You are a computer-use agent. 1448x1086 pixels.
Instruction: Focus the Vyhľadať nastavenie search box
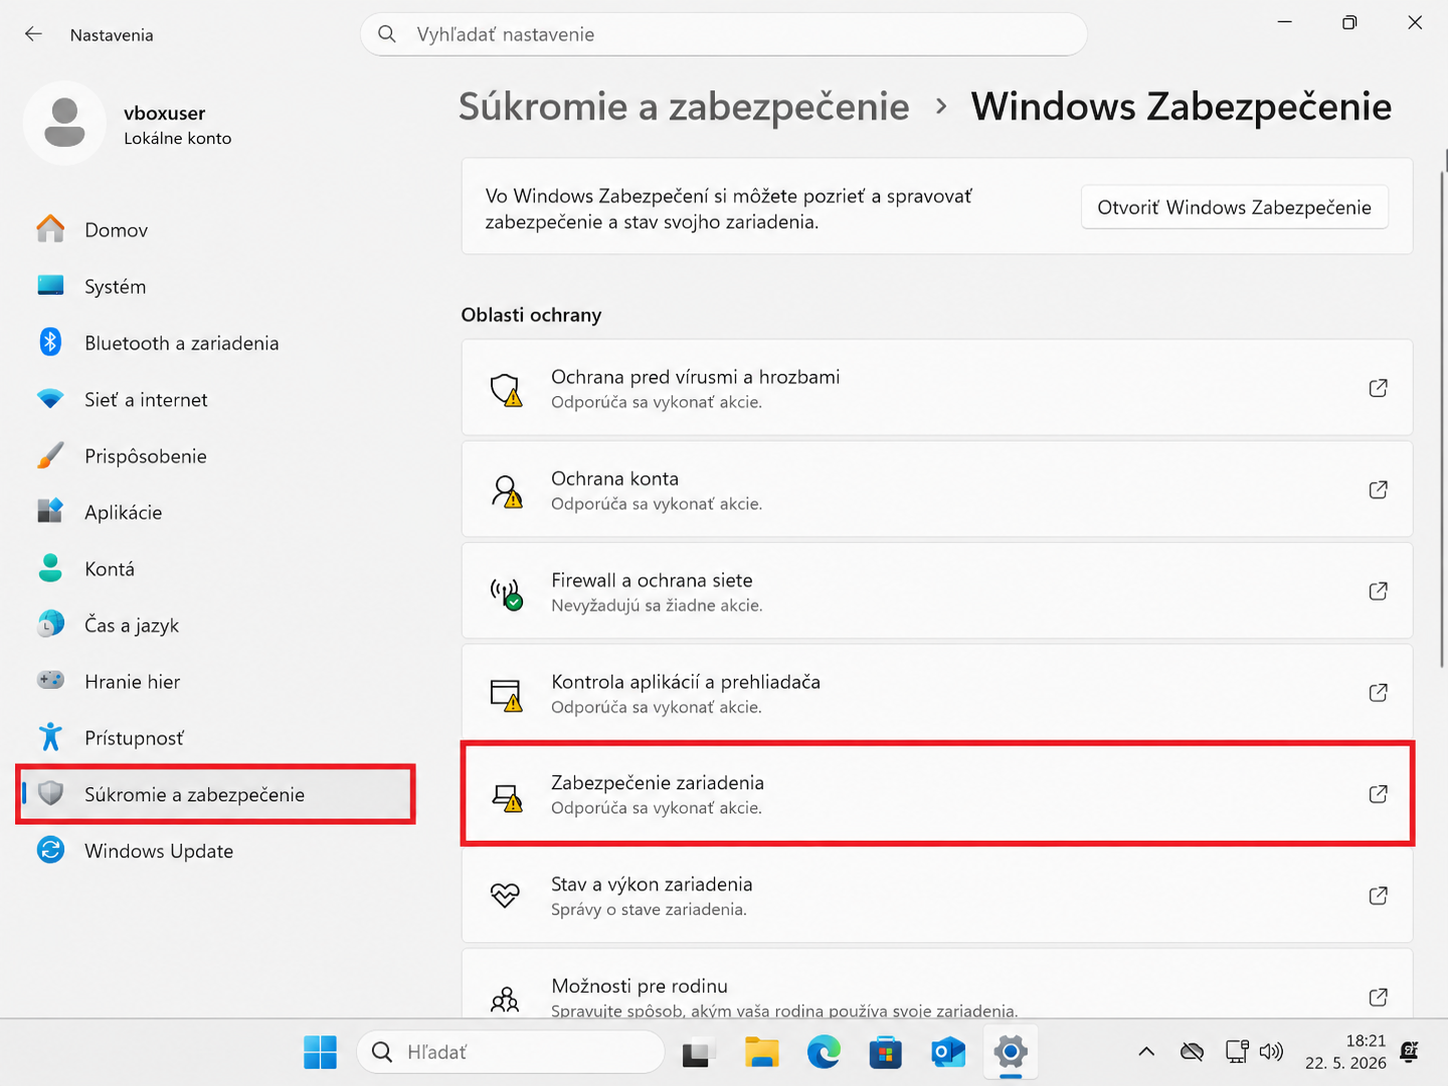(x=724, y=34)
